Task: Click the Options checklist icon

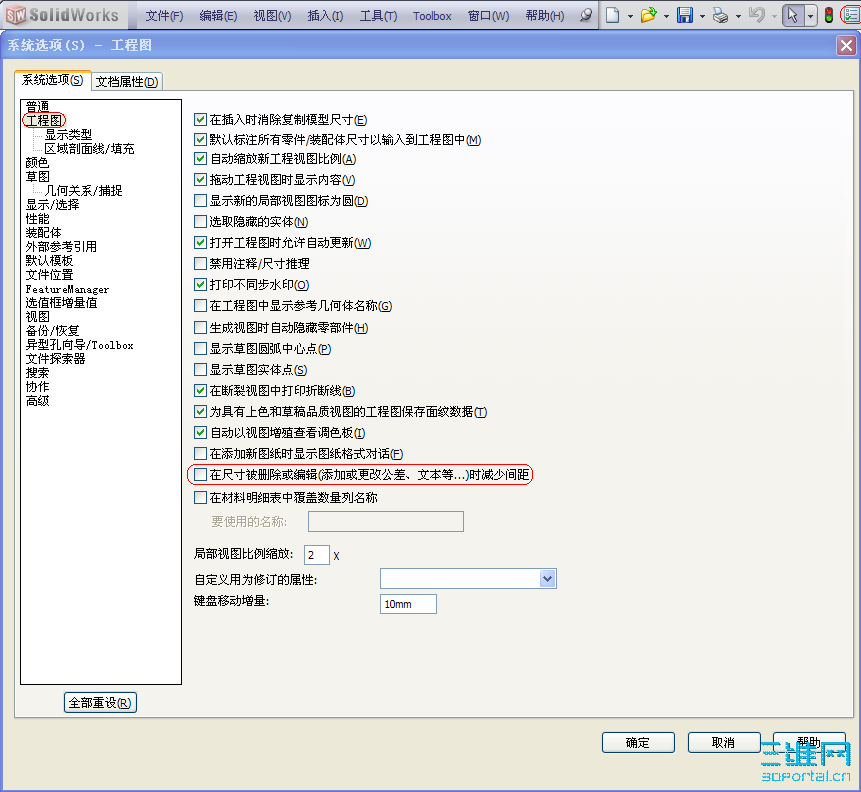Action: [x=852, y=15]
